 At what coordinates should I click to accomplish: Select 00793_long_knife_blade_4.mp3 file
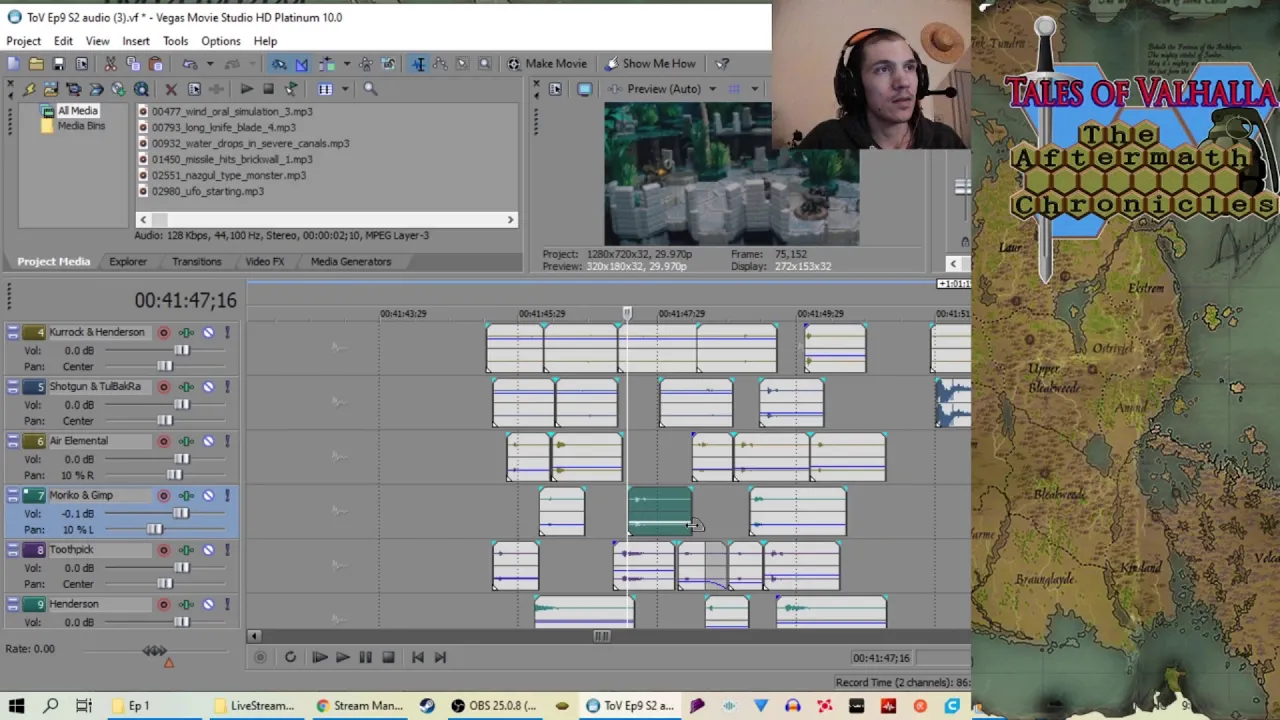point(223,127)
